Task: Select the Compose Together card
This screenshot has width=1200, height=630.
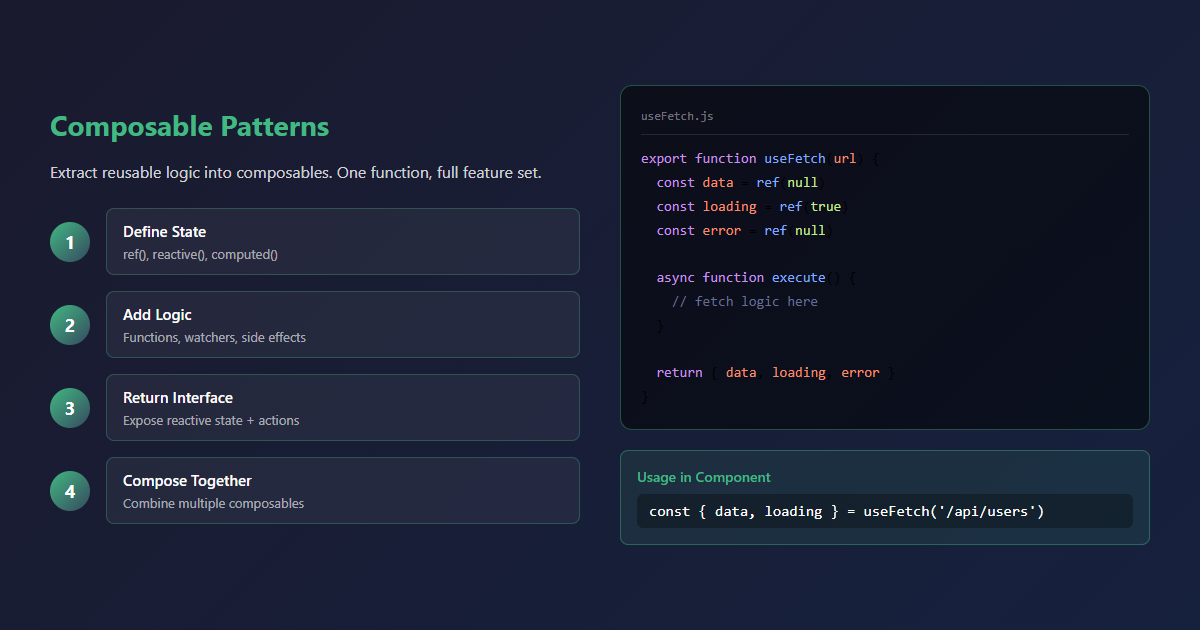Action: tap(343, 490)
